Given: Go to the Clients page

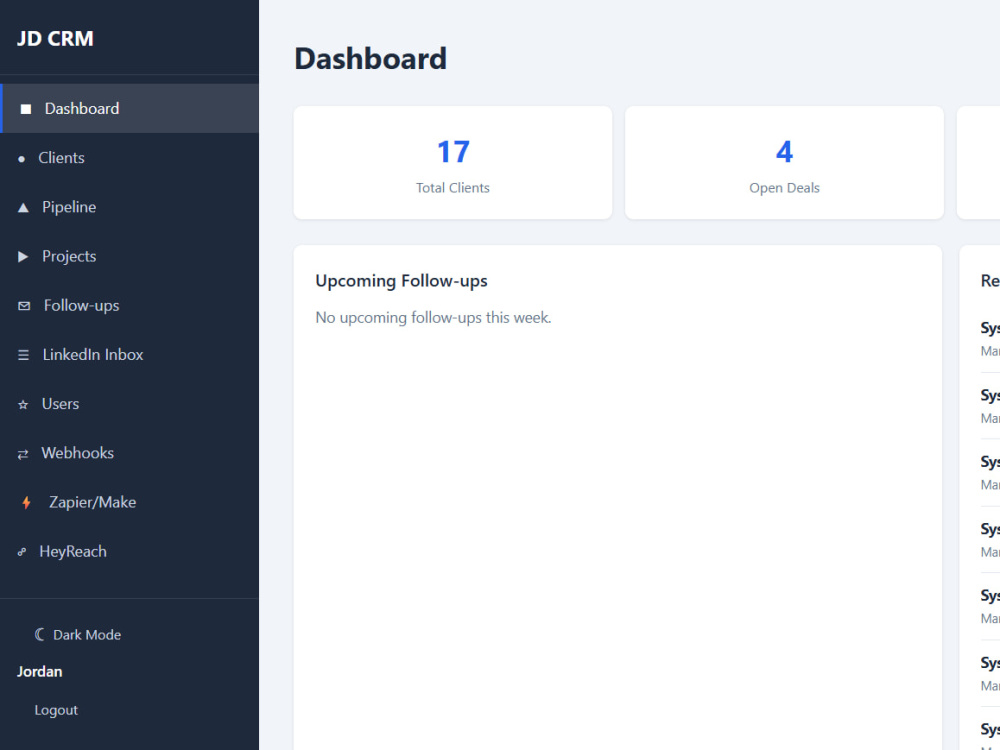Looking at the screenshot, I should coord(129,158).
